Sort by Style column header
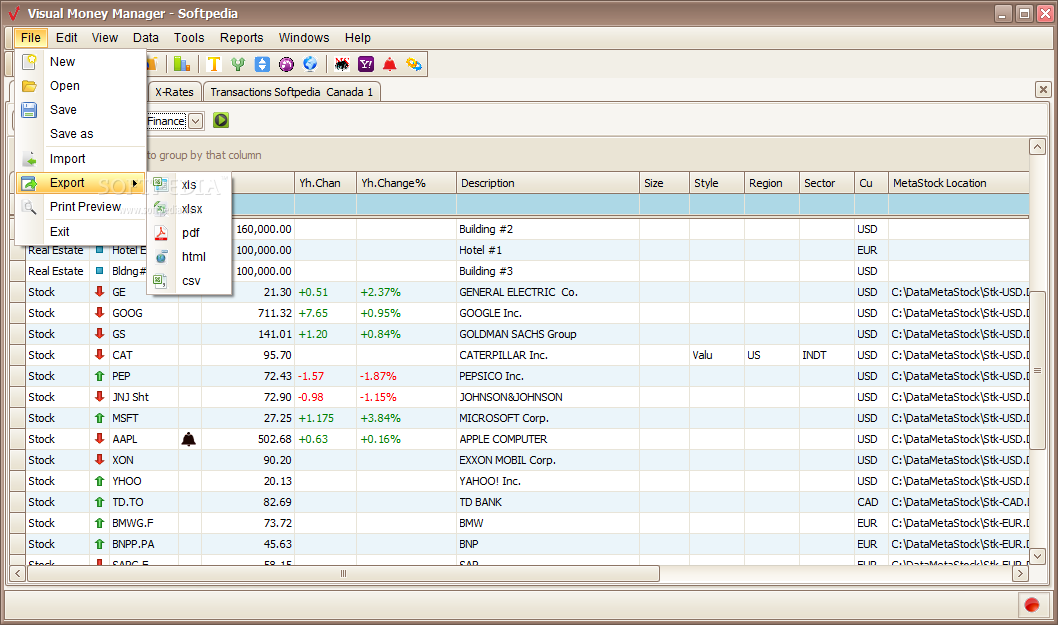 click(717, 183)
